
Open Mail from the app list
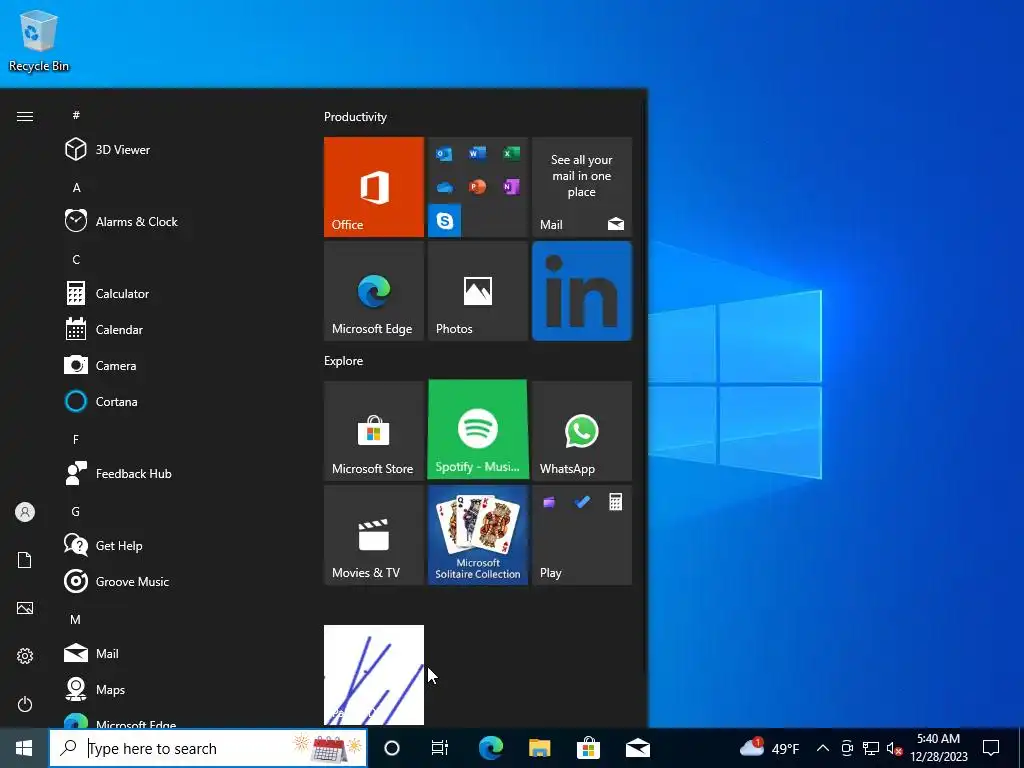pos(176,653)
